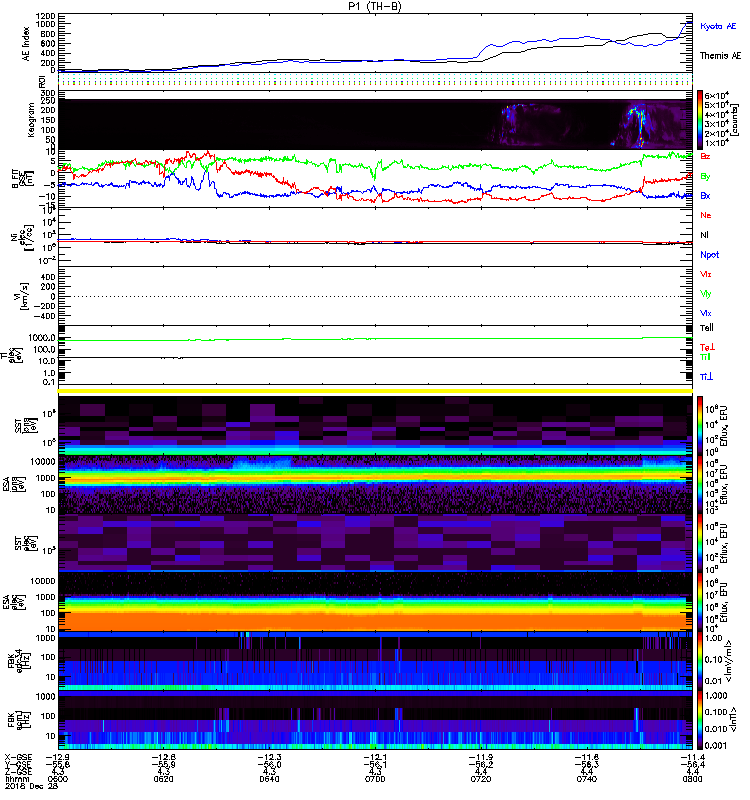Click the plot title 'P1 (TH-B)'
Screen dimensions: 750x800
click(x=375, y=6)
